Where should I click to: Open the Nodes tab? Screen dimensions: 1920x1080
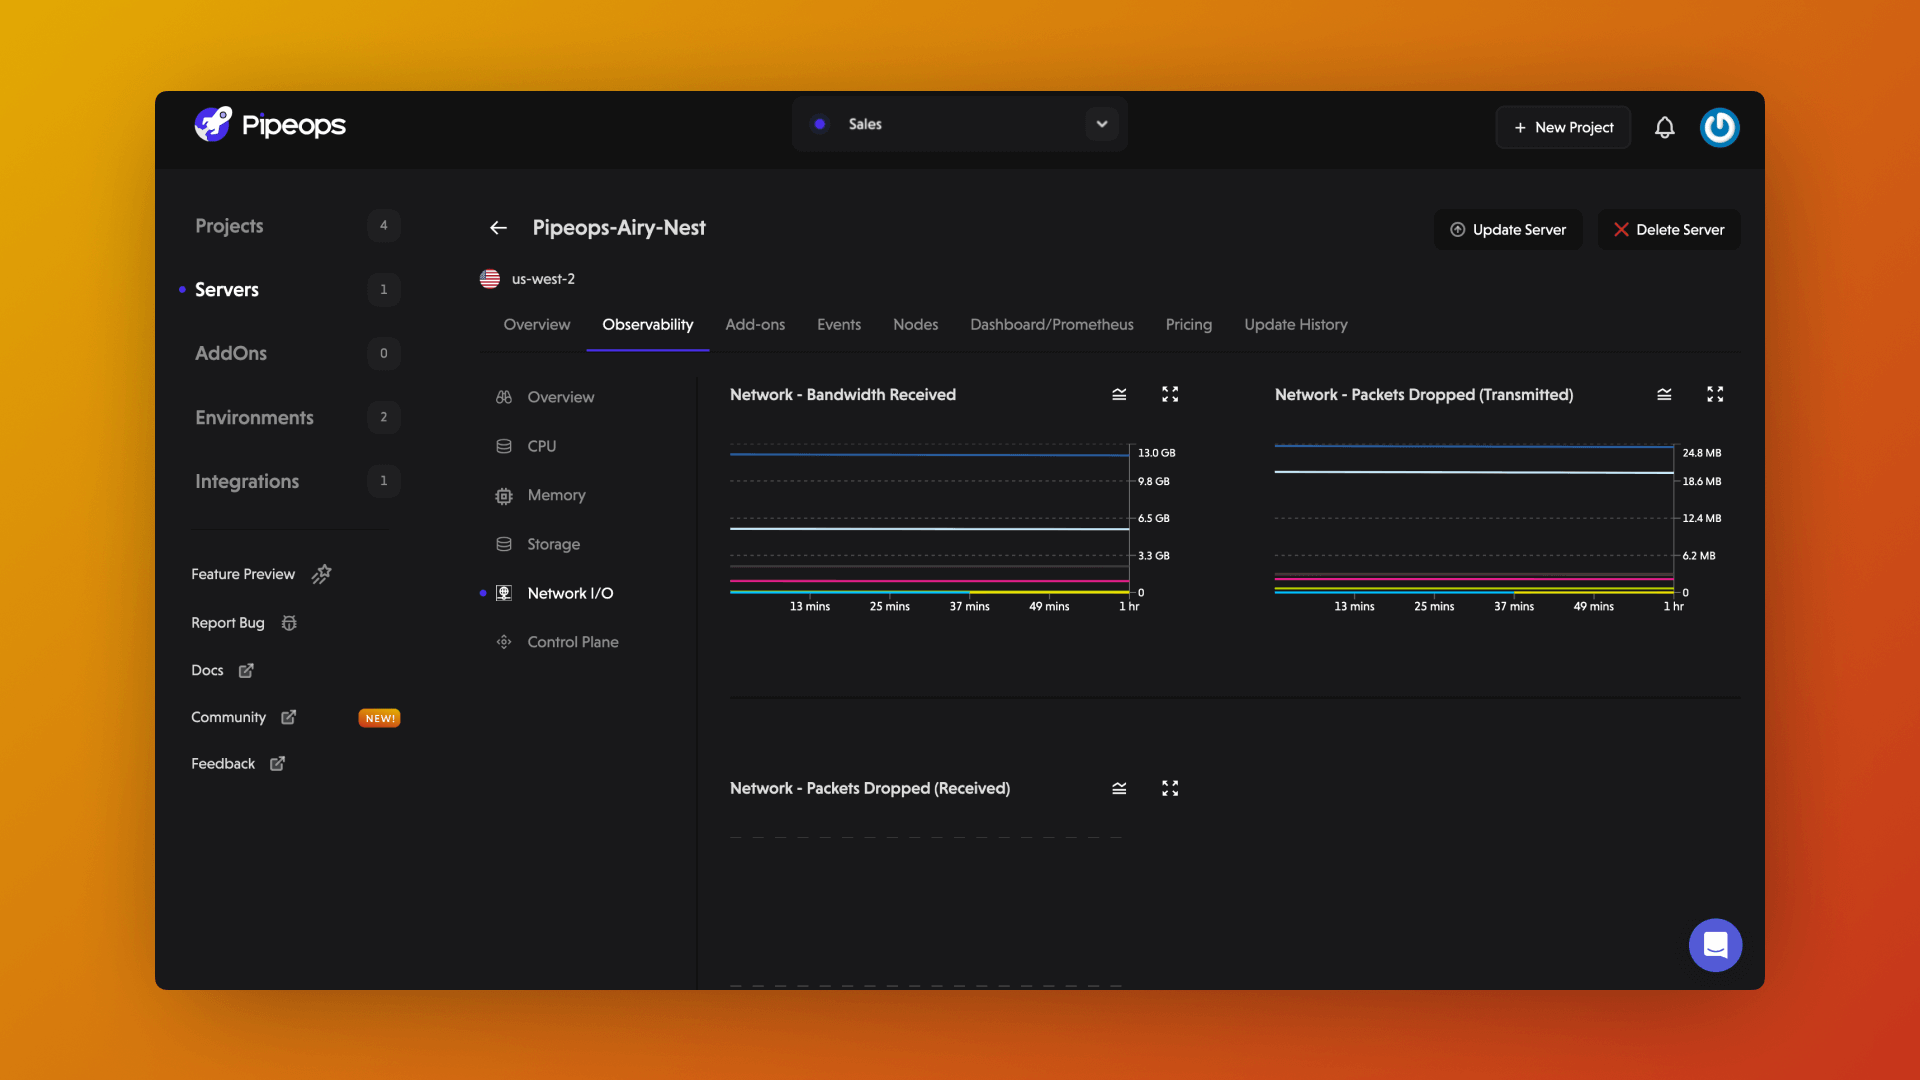coord(916,325)
